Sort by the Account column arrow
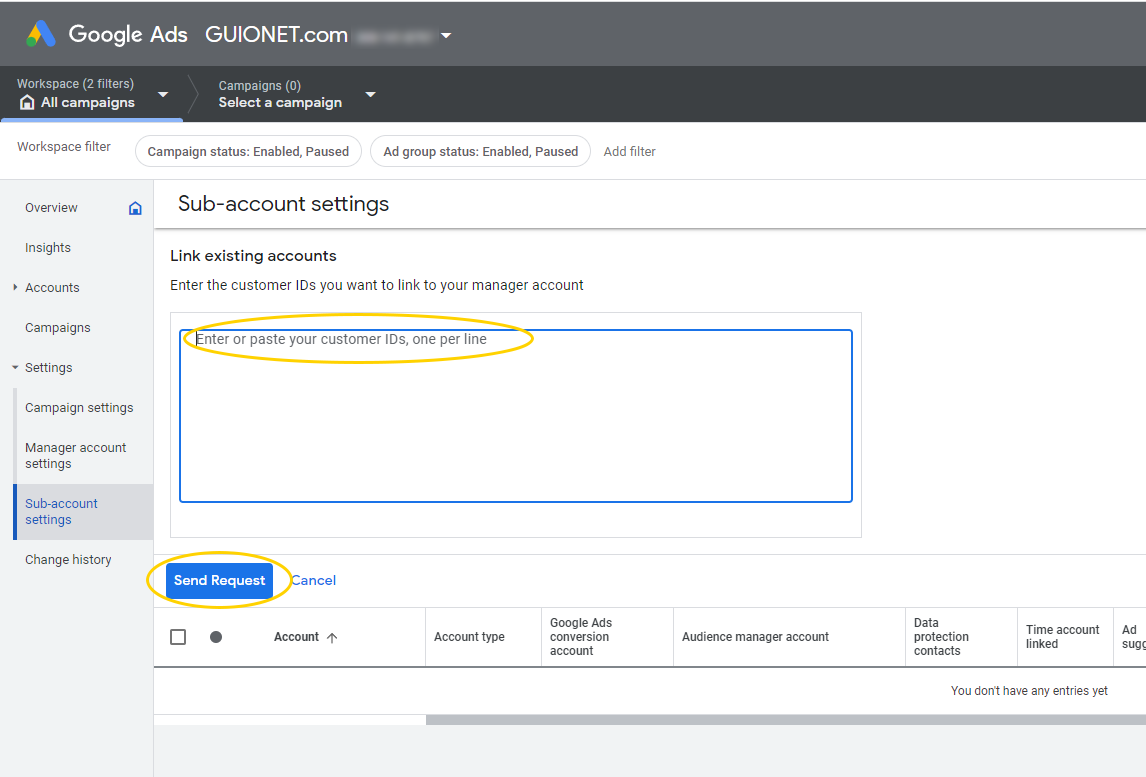1146x777 pixels. click(x=332, y=637)
